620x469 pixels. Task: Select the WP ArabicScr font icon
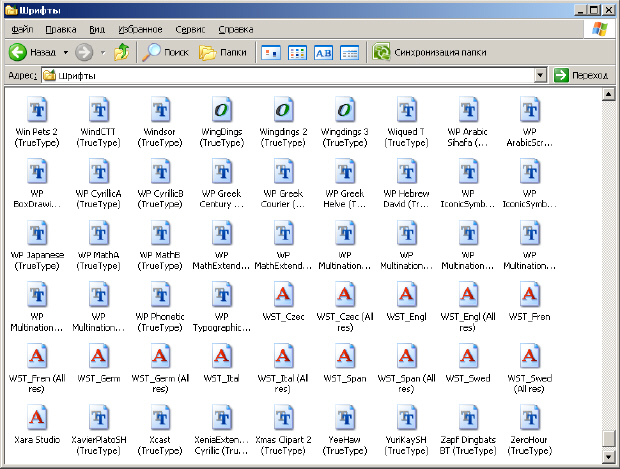coord(530,110)
